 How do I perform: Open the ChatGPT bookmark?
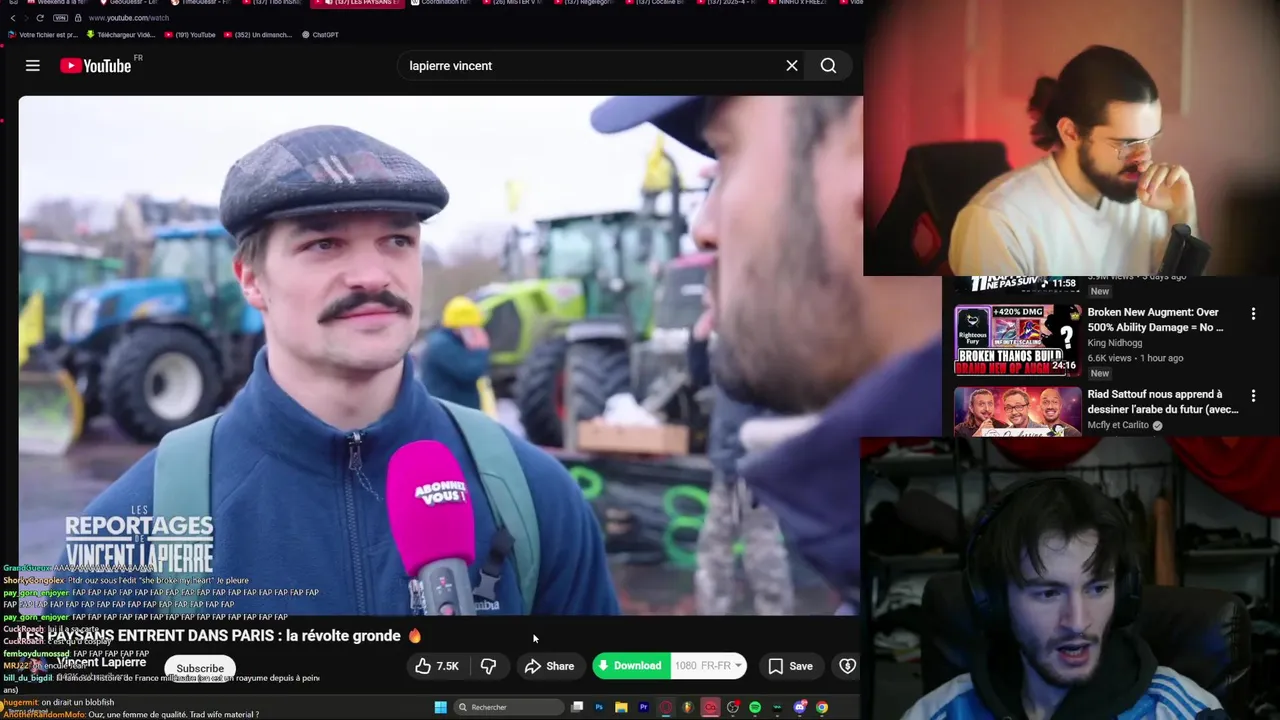click(319, 35)
